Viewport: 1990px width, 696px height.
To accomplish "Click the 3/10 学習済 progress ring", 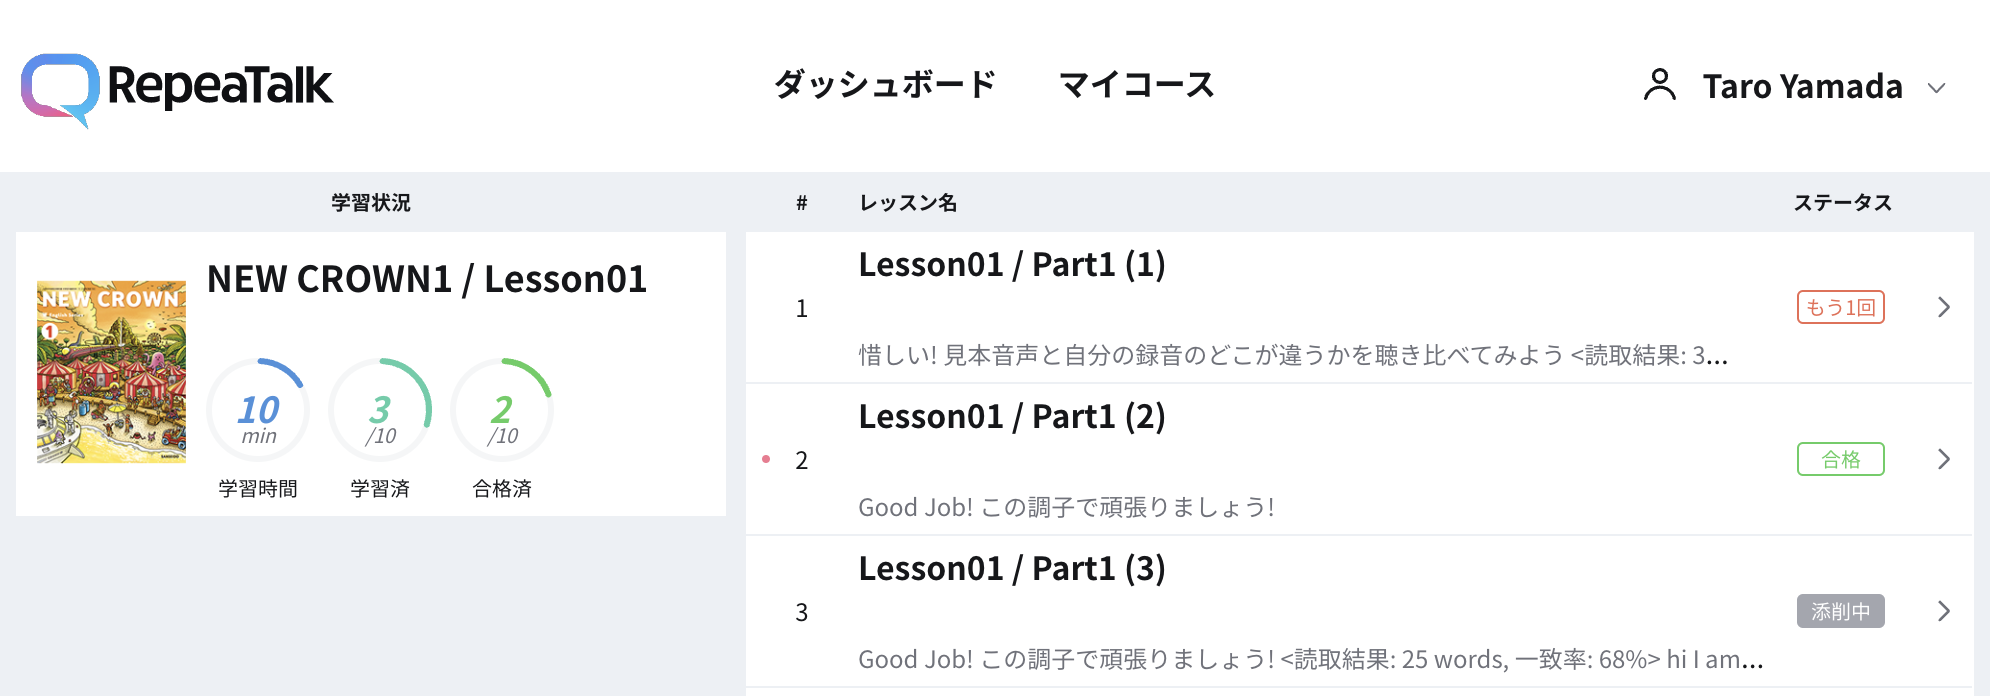I will 380,410.
